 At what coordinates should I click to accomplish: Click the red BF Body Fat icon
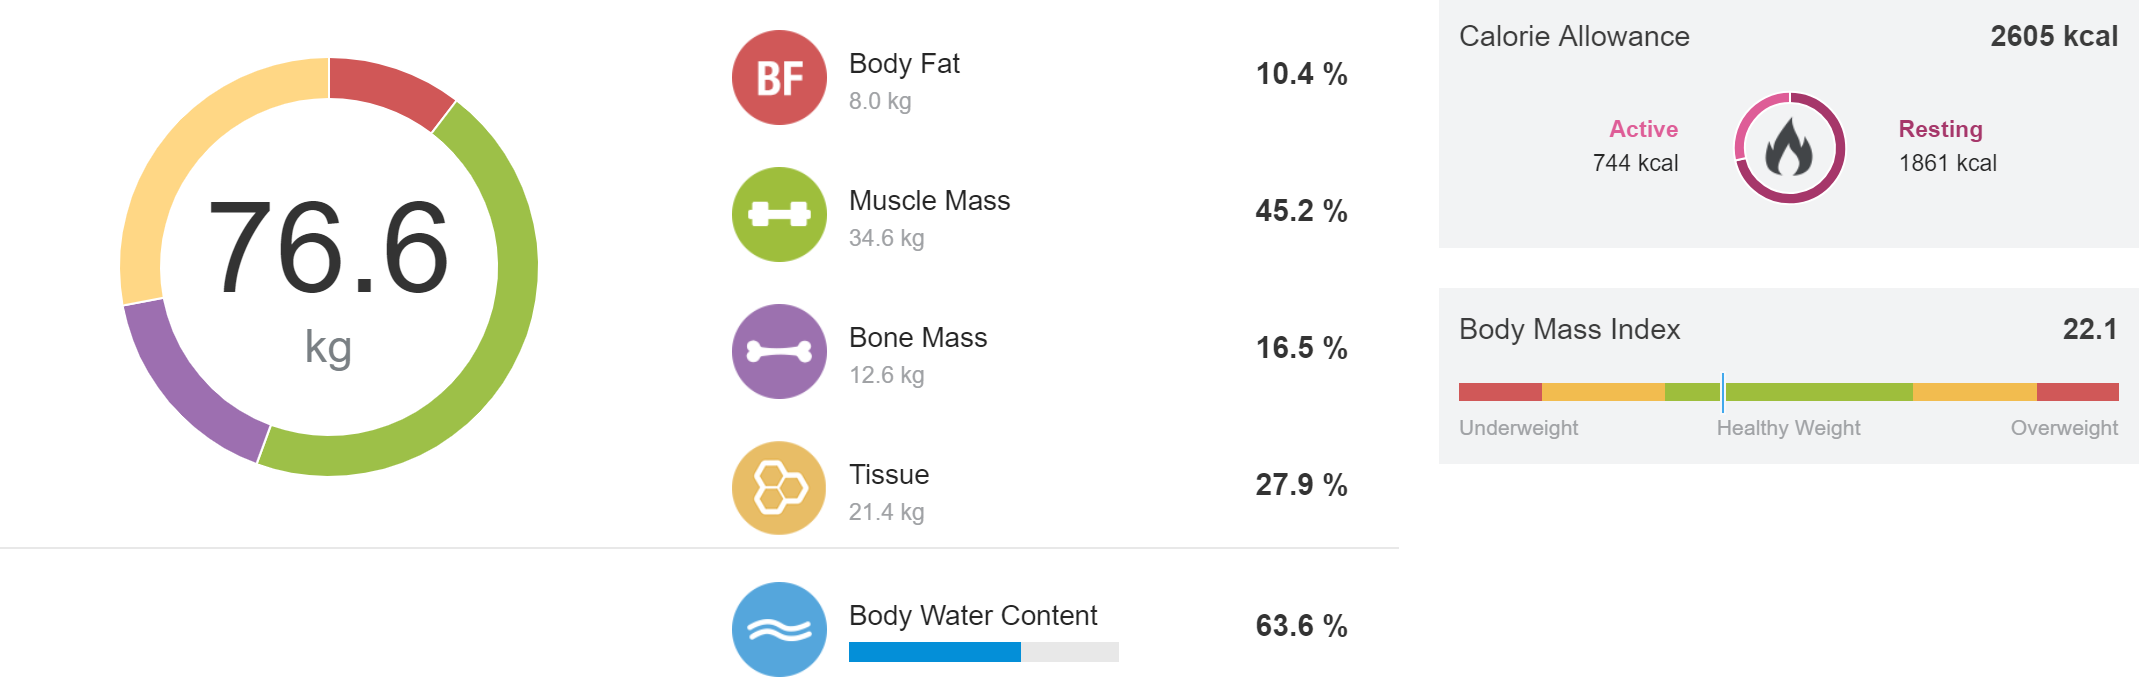click(779, 78)
